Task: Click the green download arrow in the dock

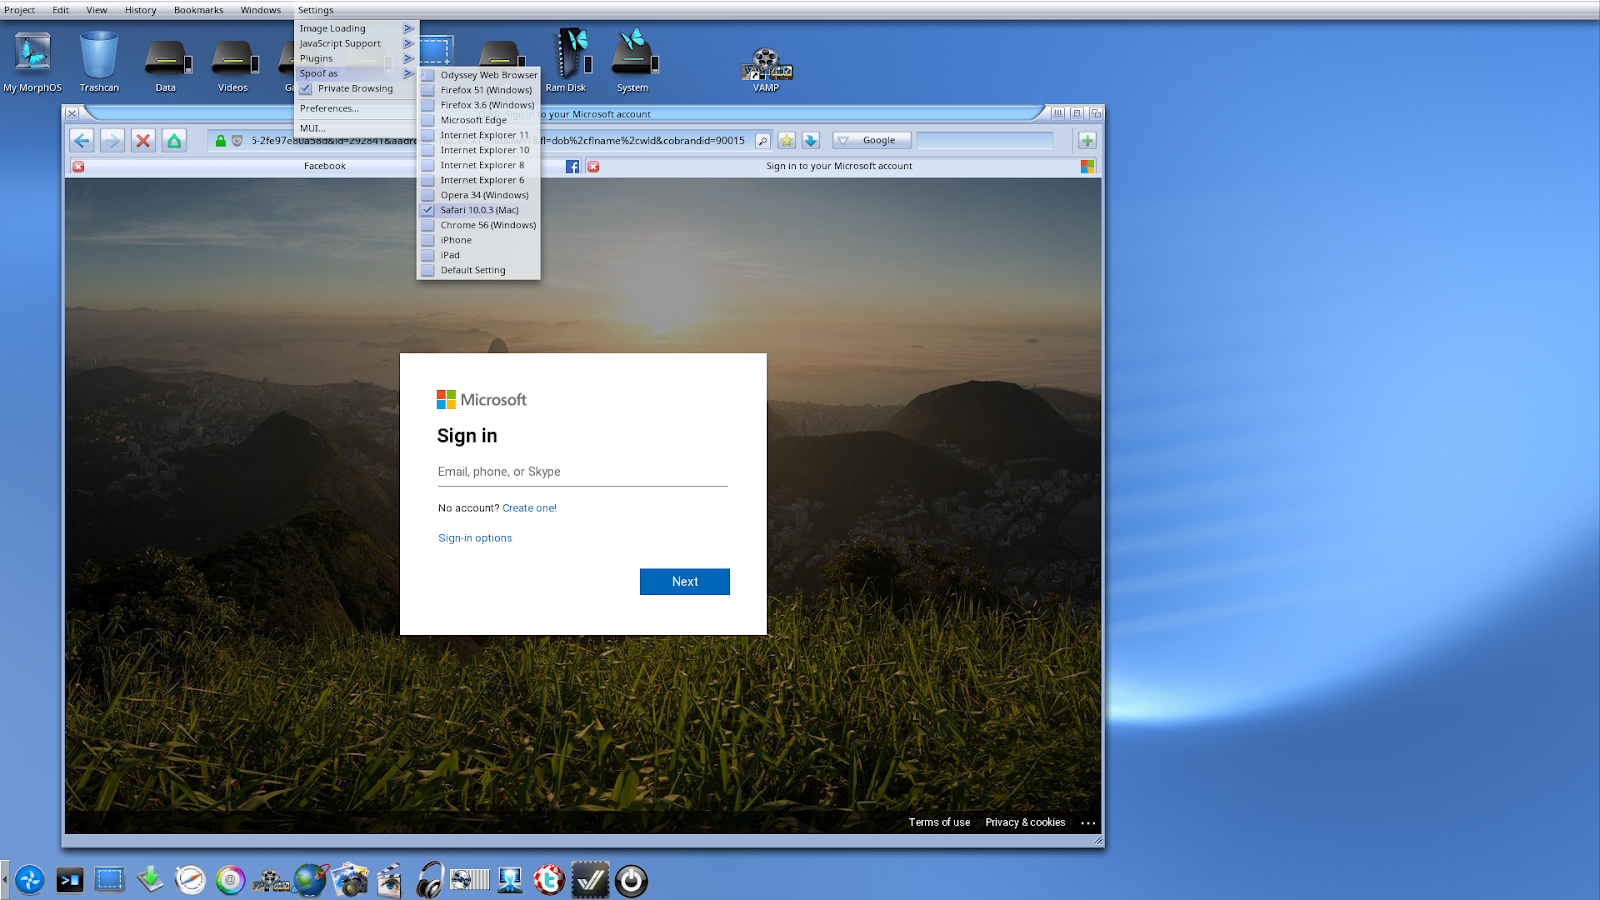Action: 150,880
